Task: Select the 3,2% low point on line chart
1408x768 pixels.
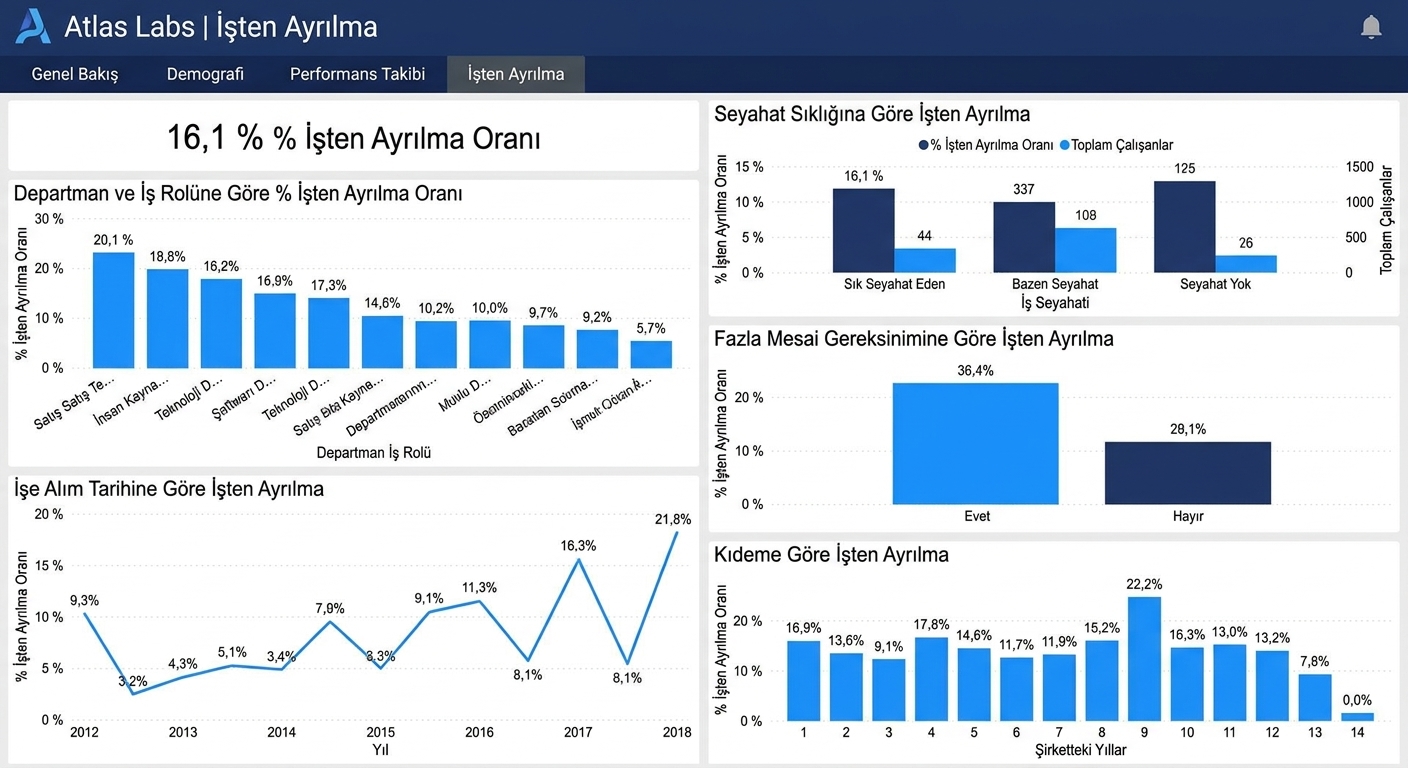Action: pyautogui.click(x=132, y=693)
